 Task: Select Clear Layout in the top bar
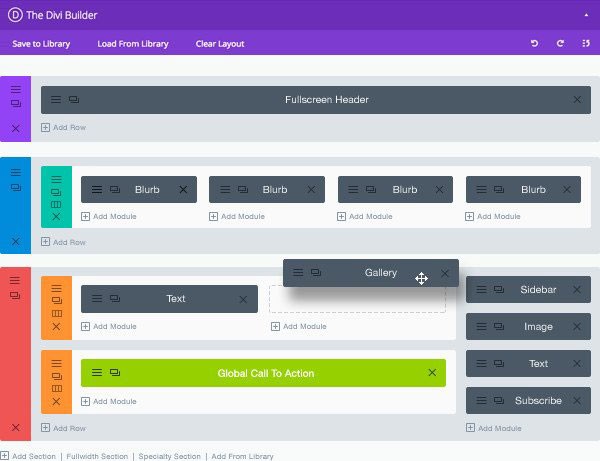coord(220,44)
